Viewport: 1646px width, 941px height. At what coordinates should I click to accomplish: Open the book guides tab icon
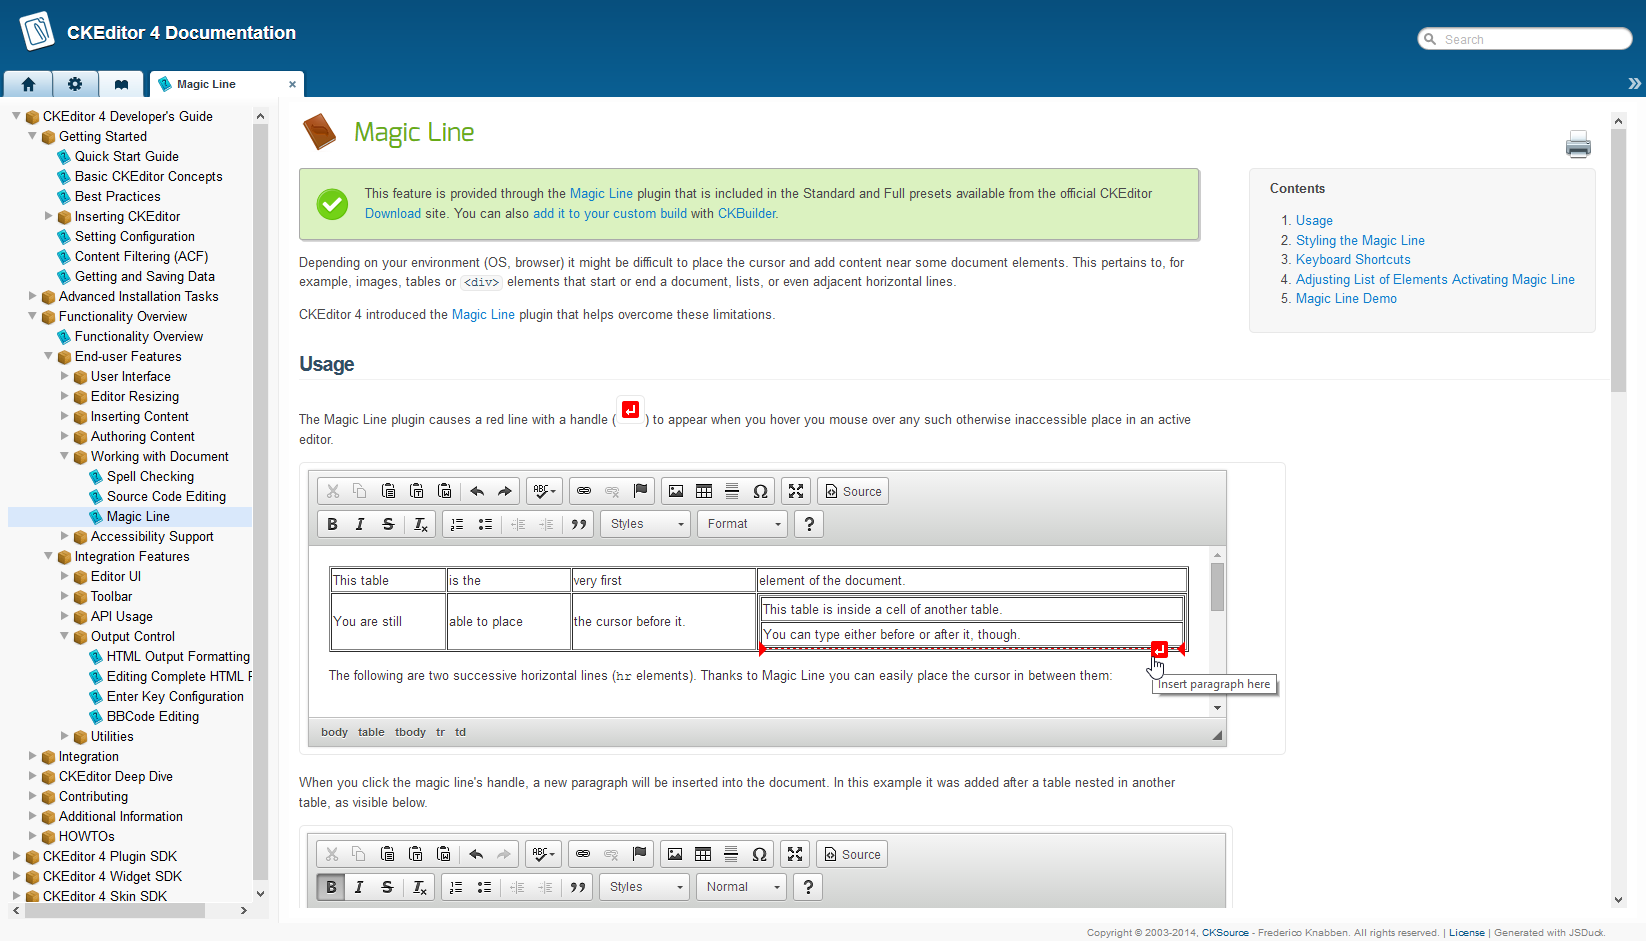tap(121, 84)
